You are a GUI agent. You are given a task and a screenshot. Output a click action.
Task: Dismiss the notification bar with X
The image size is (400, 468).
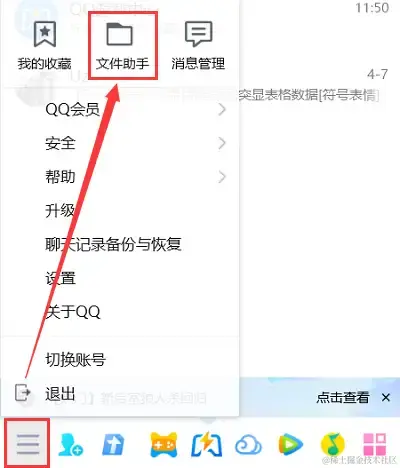tap(386, 397)
